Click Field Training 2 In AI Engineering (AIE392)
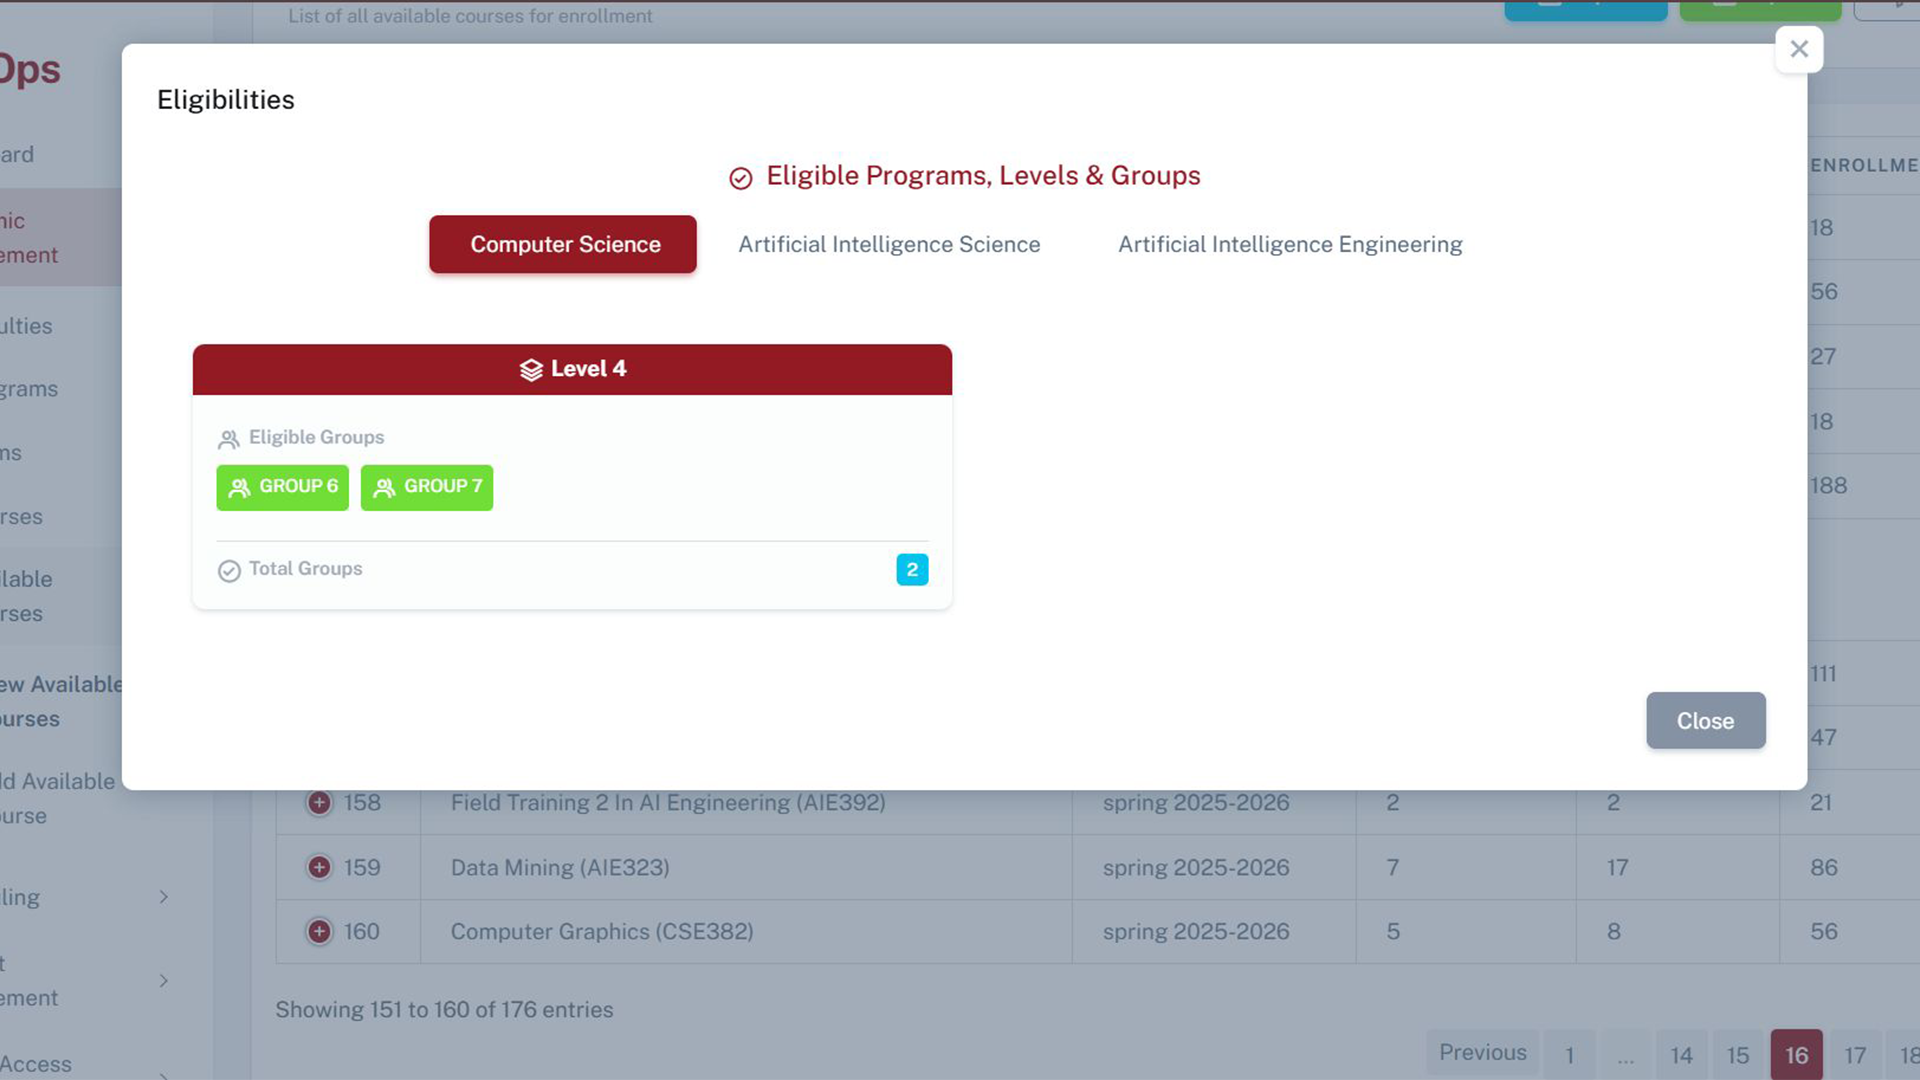Viewport: 1920px width, 1080px height. [x=668, y=802]
